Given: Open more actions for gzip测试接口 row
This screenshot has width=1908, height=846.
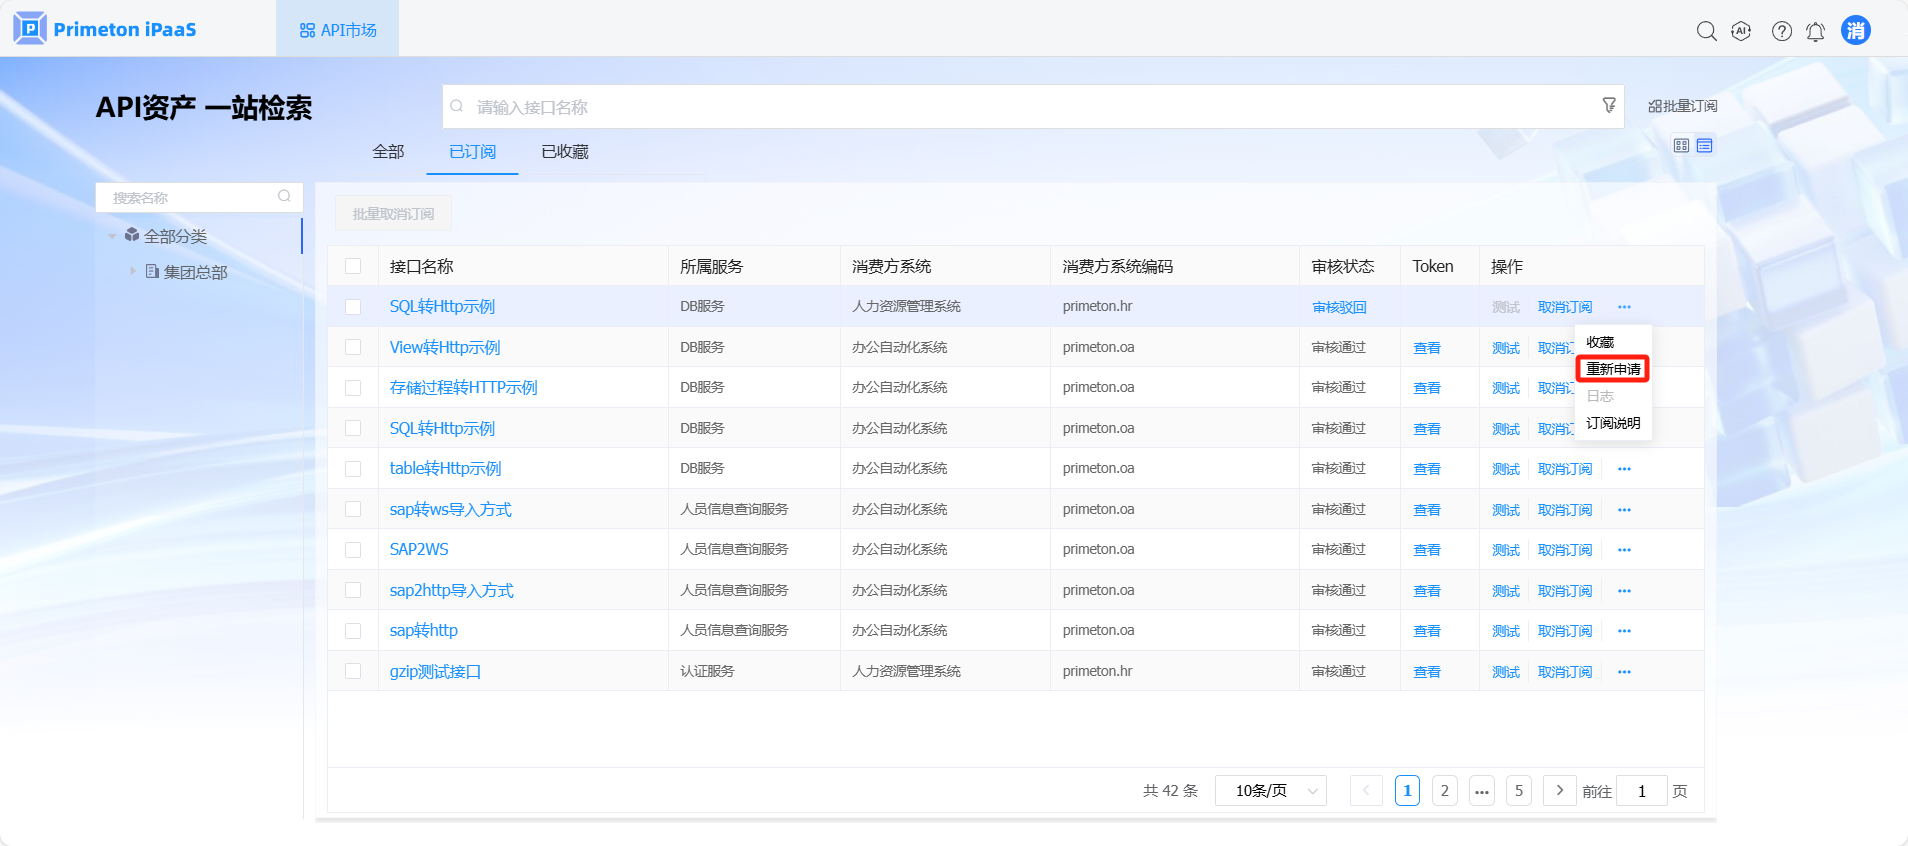Looking at the screenshot, I should tap(1624, 672).
